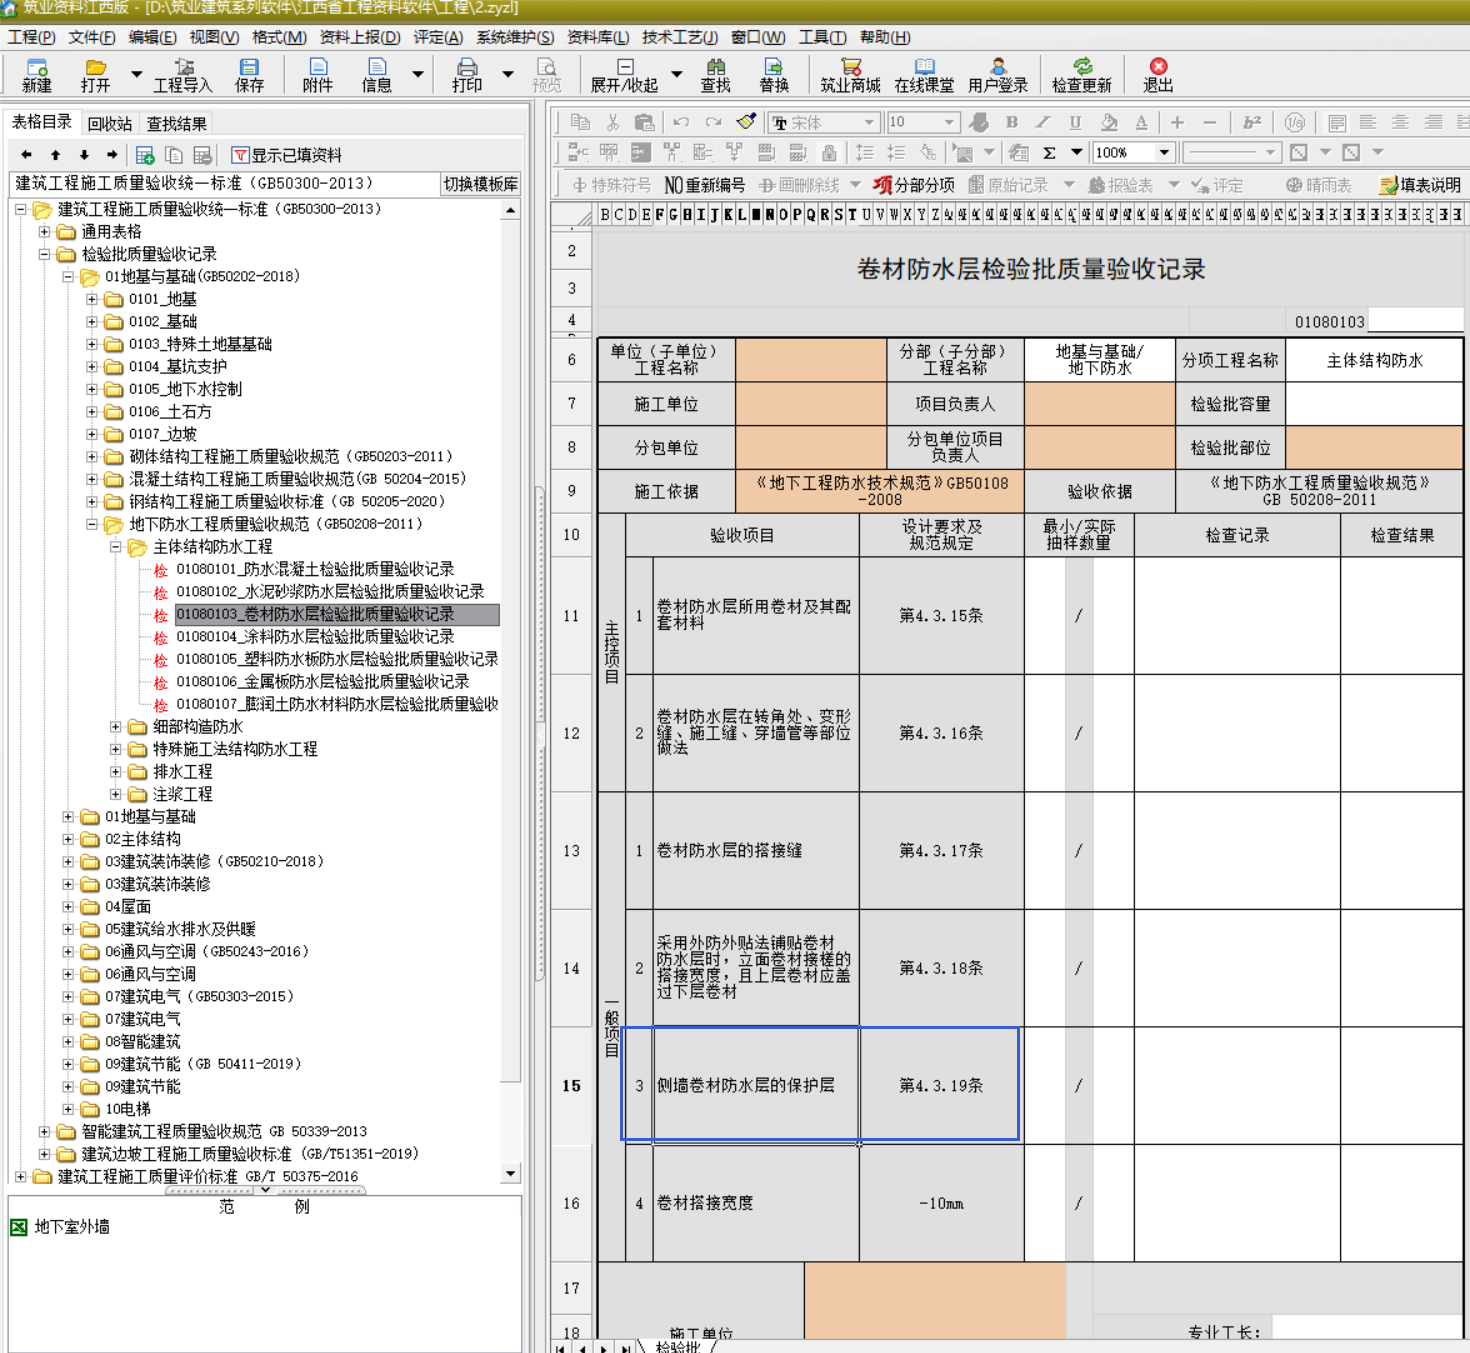Collapse the 主体结构防水工程 node
The height and width of the screenshot is (1353, 1470).
(x=116, y=547)
